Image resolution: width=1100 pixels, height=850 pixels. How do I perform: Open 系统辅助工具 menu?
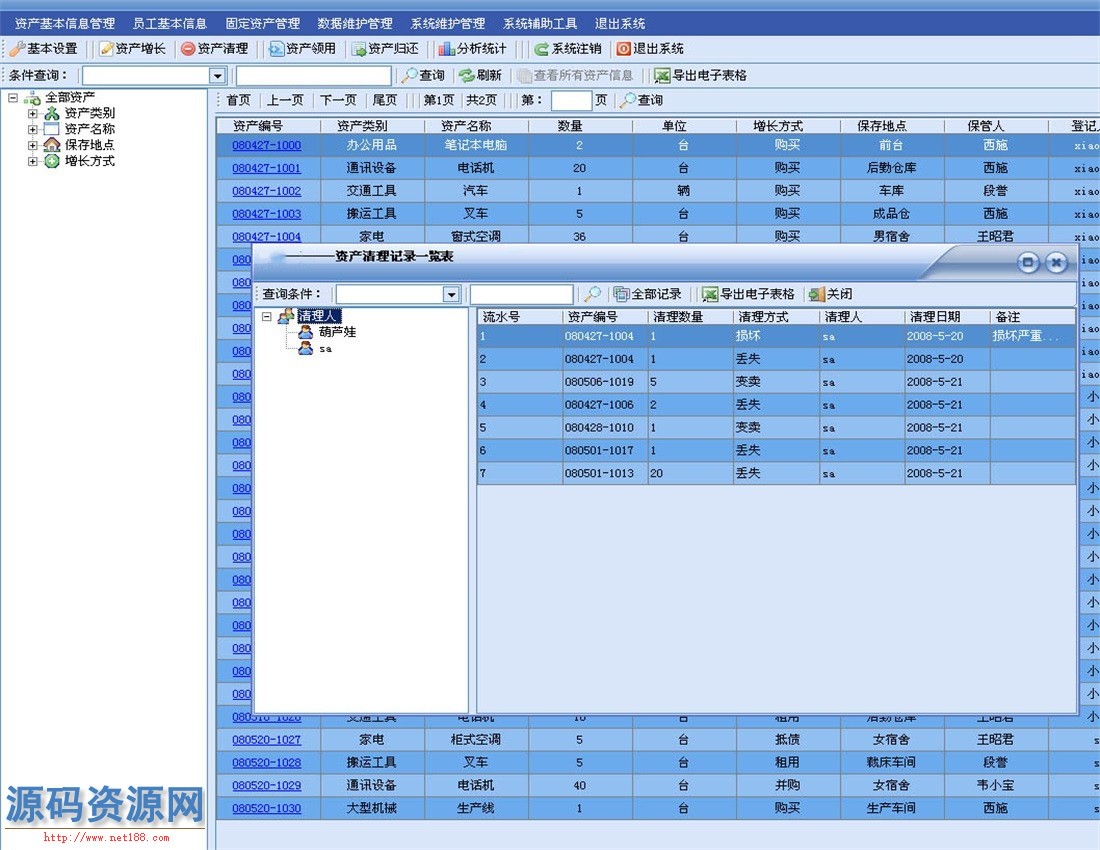click(540, 23)
